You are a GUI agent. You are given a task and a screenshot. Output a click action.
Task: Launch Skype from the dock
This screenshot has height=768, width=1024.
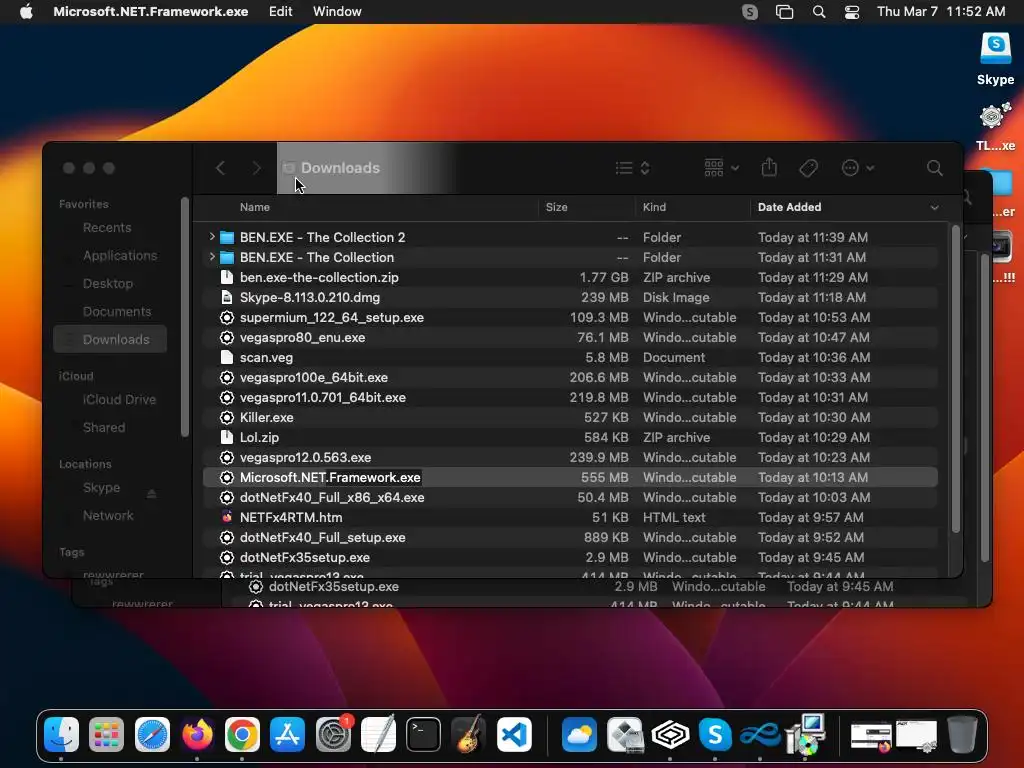[715, 735]
